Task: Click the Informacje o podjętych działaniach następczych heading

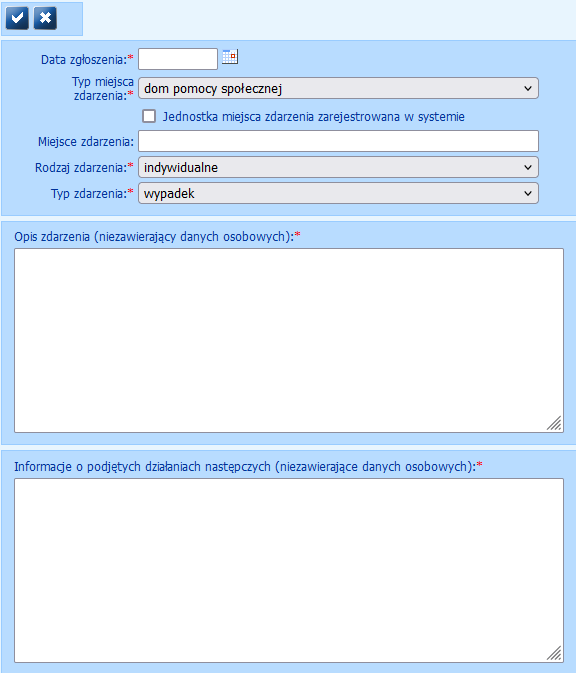Action: point(248,467)
